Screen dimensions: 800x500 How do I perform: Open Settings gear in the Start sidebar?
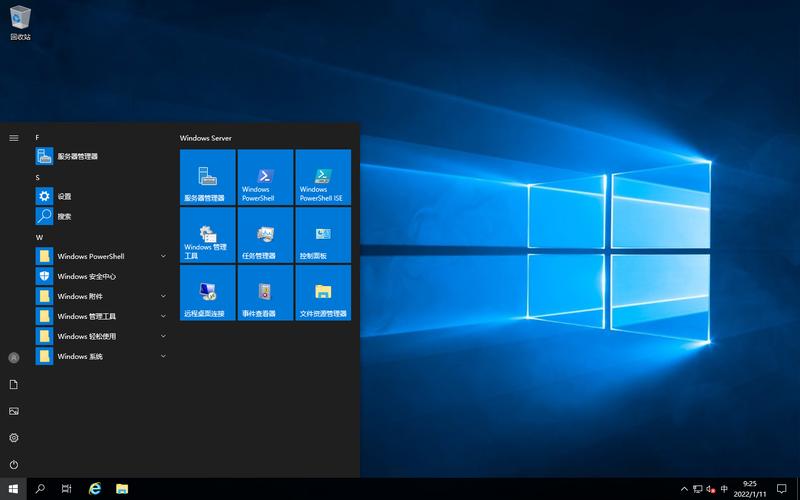[x=14, y=438]
